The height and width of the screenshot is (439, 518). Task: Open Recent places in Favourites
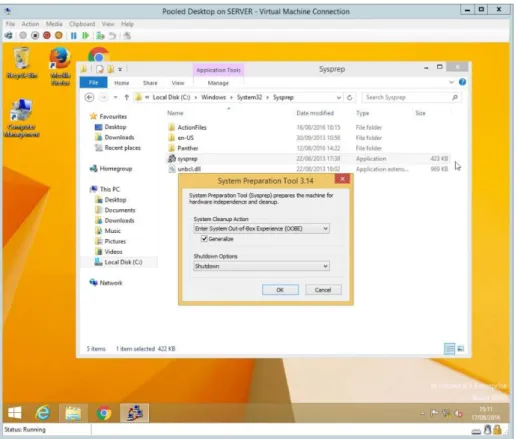(123, 148)
